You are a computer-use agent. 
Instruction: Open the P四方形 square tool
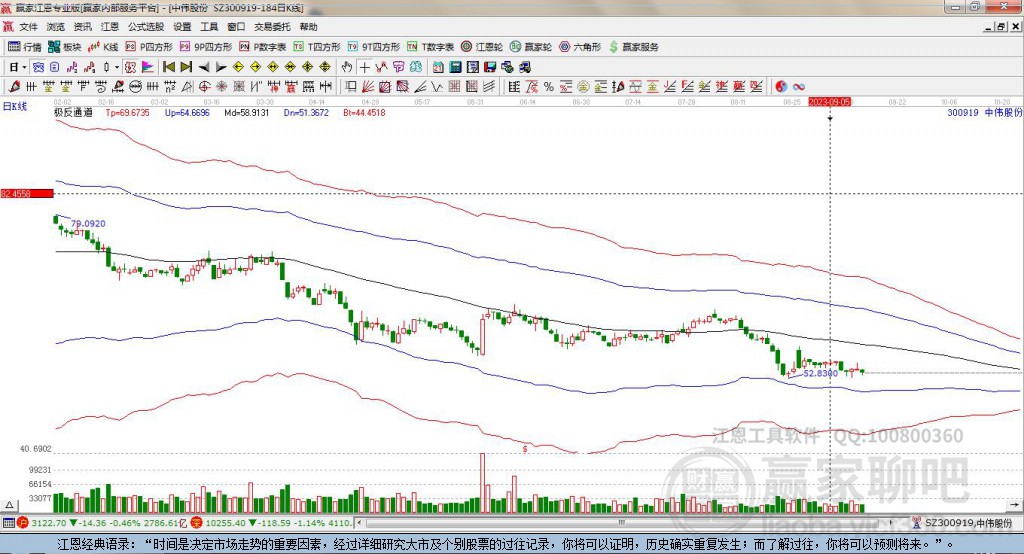tap(148, 47)
